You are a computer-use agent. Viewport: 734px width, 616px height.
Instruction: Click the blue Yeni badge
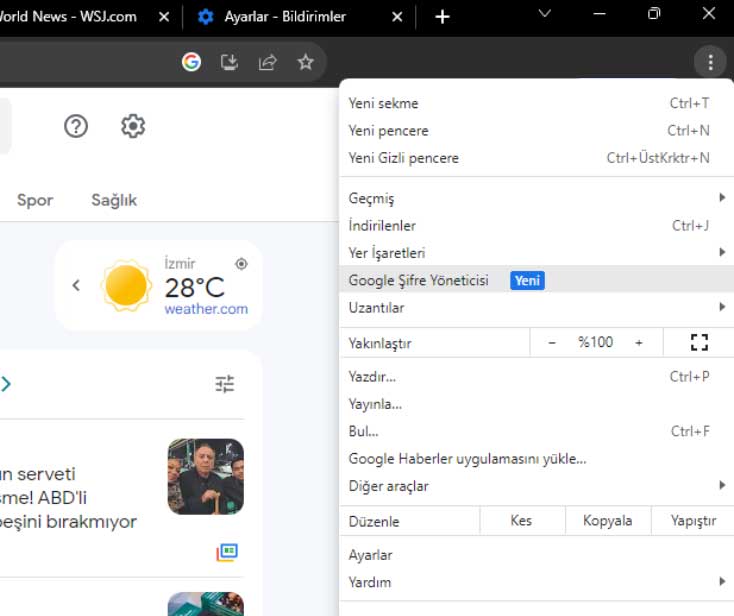(x=527, y=280)
